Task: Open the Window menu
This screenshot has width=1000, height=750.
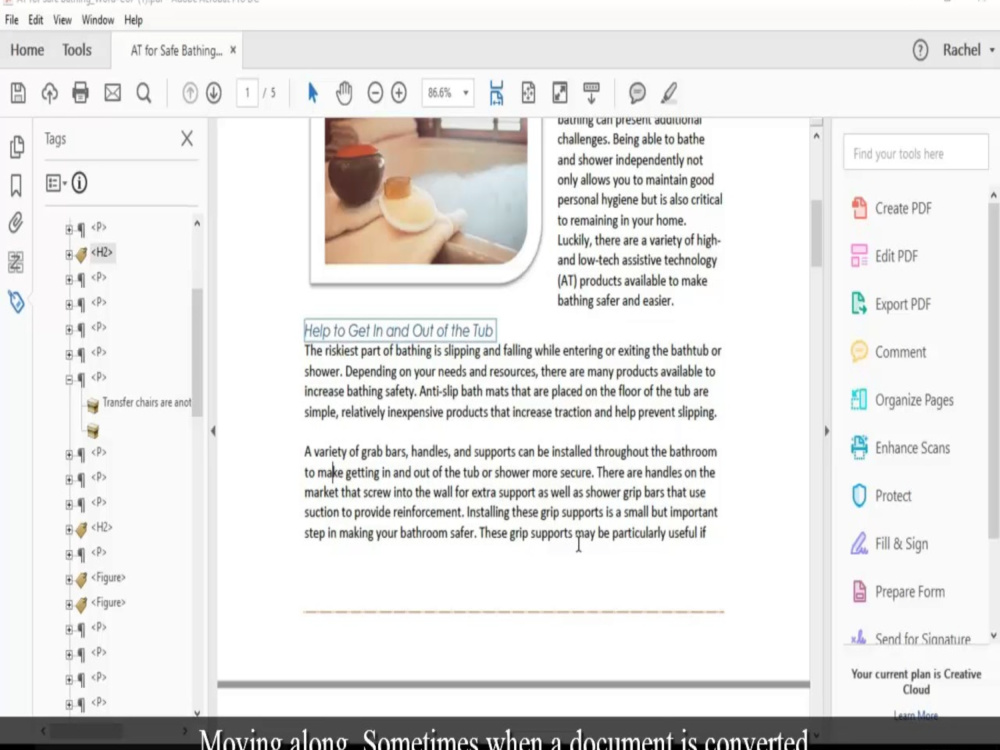Action: click(98, 20)
